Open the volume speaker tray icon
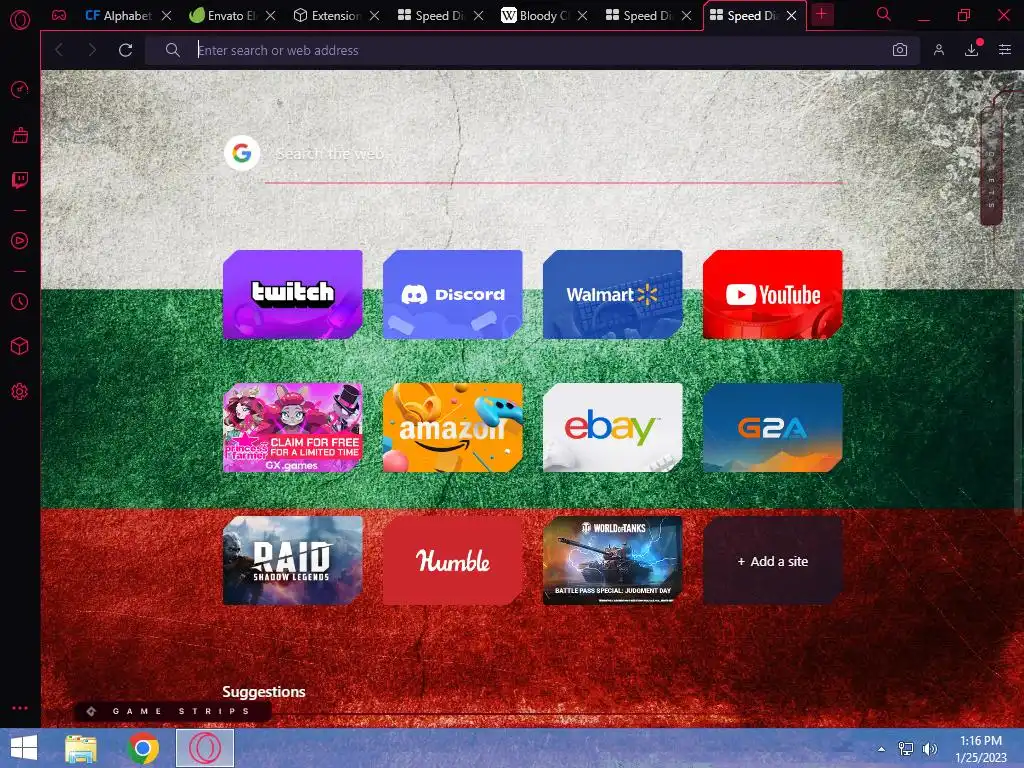The width and height of the screenshot is (1024, 768). tap(929, 749)
